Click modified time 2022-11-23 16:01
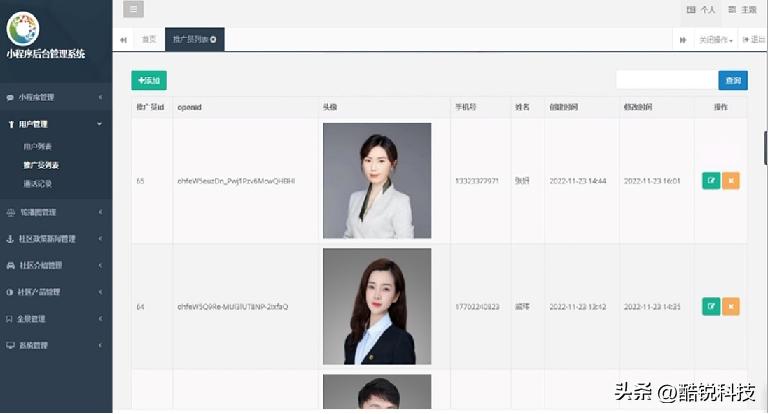This screenshot has width=768, height=414. point(652,181)
